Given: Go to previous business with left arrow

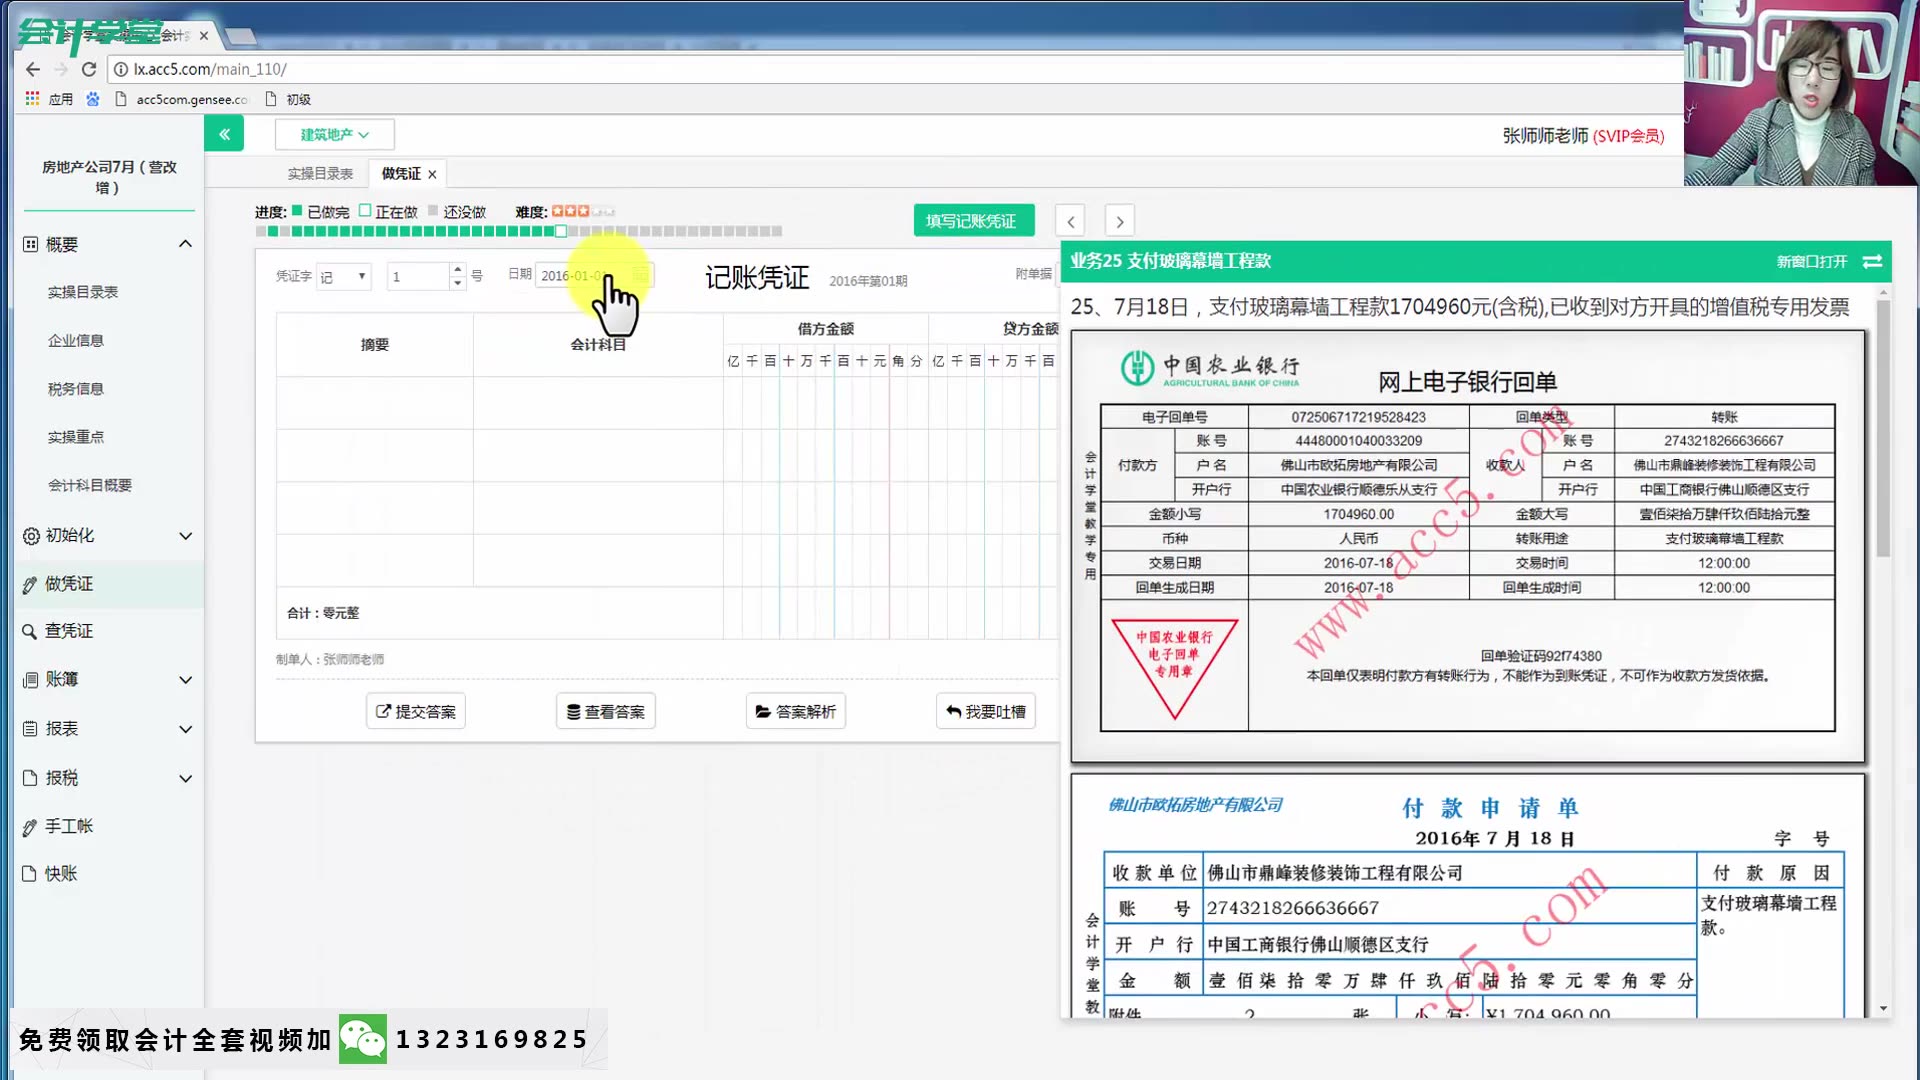Looking at the screenshot, I should pyautogui.click(x=1071, y=221).
